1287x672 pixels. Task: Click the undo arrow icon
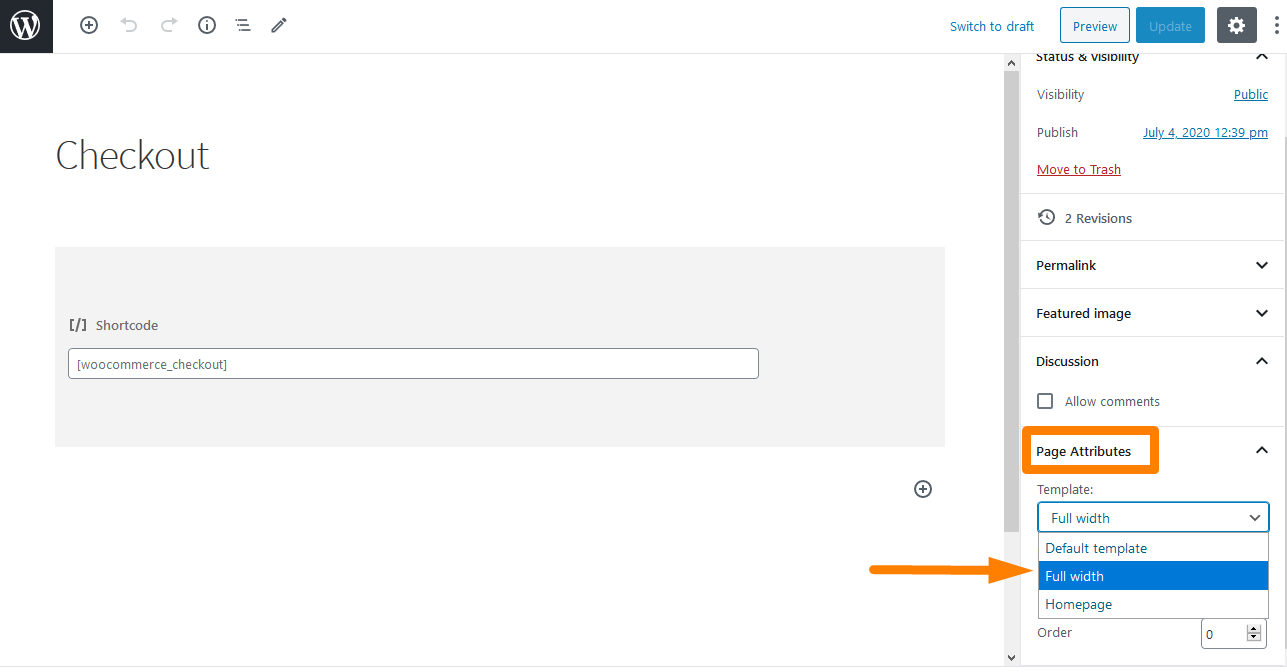click(x=129, y=26)
